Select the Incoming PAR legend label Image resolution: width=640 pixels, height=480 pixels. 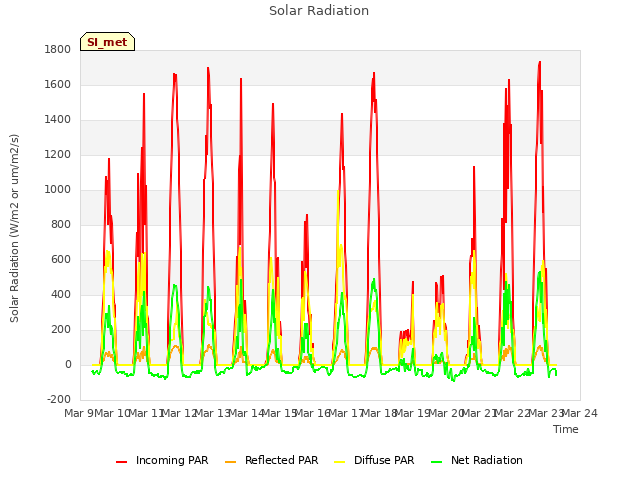[x=172, y=460]
